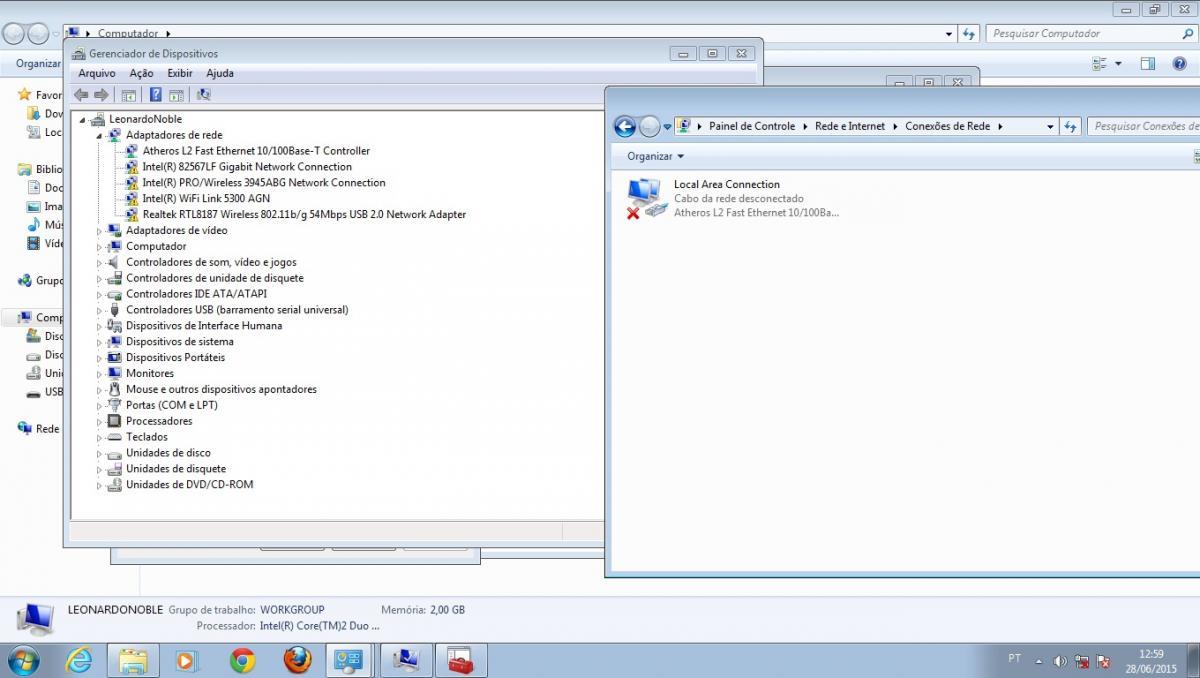Select Intel PRO/Wireless 3945ABG device icon
1200x678 pixels.
tap(132, 183)
